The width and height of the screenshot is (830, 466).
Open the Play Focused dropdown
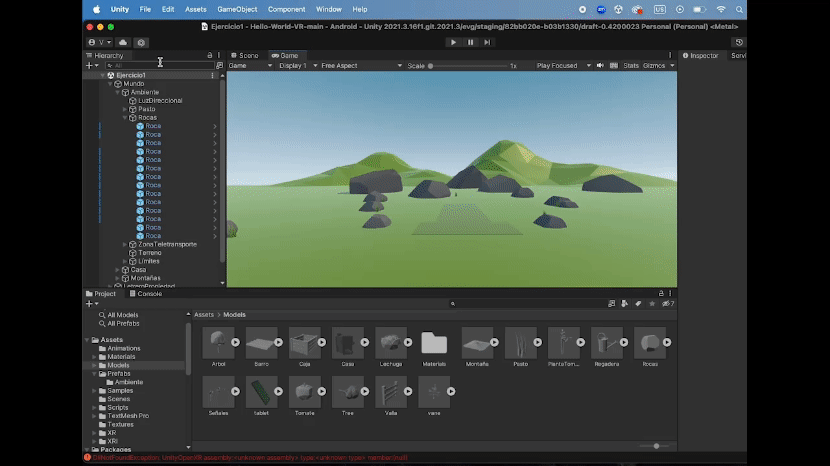point(563,66)
